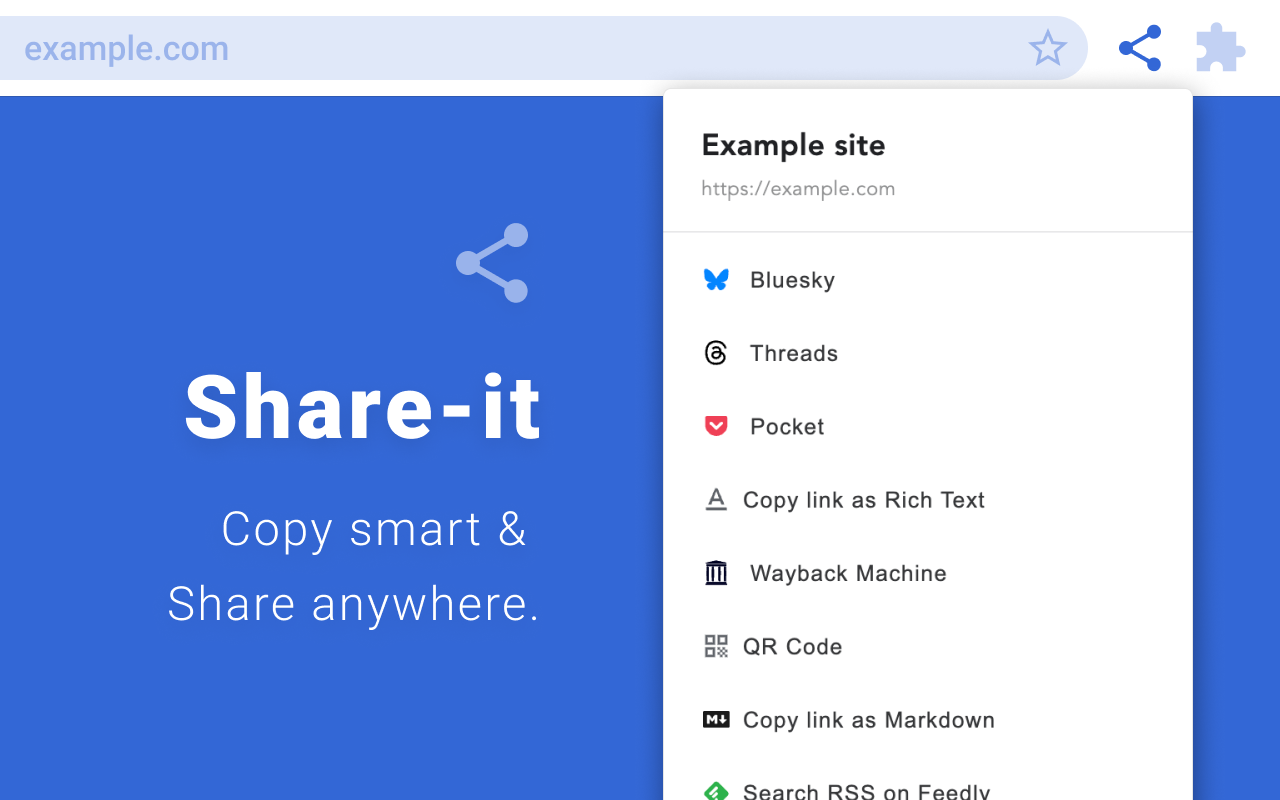This screenshot has width=1280, height=800.
Task: Click the Wayback Machine archive icon
Action: [716, 573]
